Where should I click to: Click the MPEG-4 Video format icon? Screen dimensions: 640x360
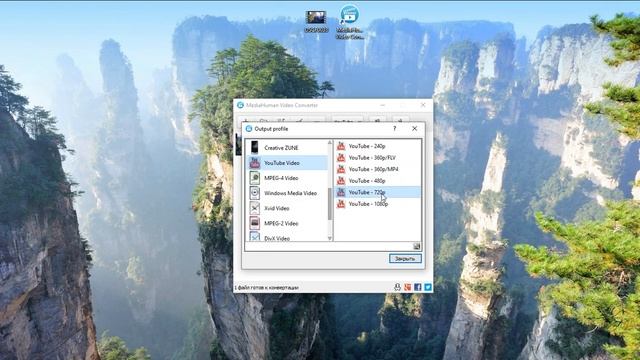(255, 178)
